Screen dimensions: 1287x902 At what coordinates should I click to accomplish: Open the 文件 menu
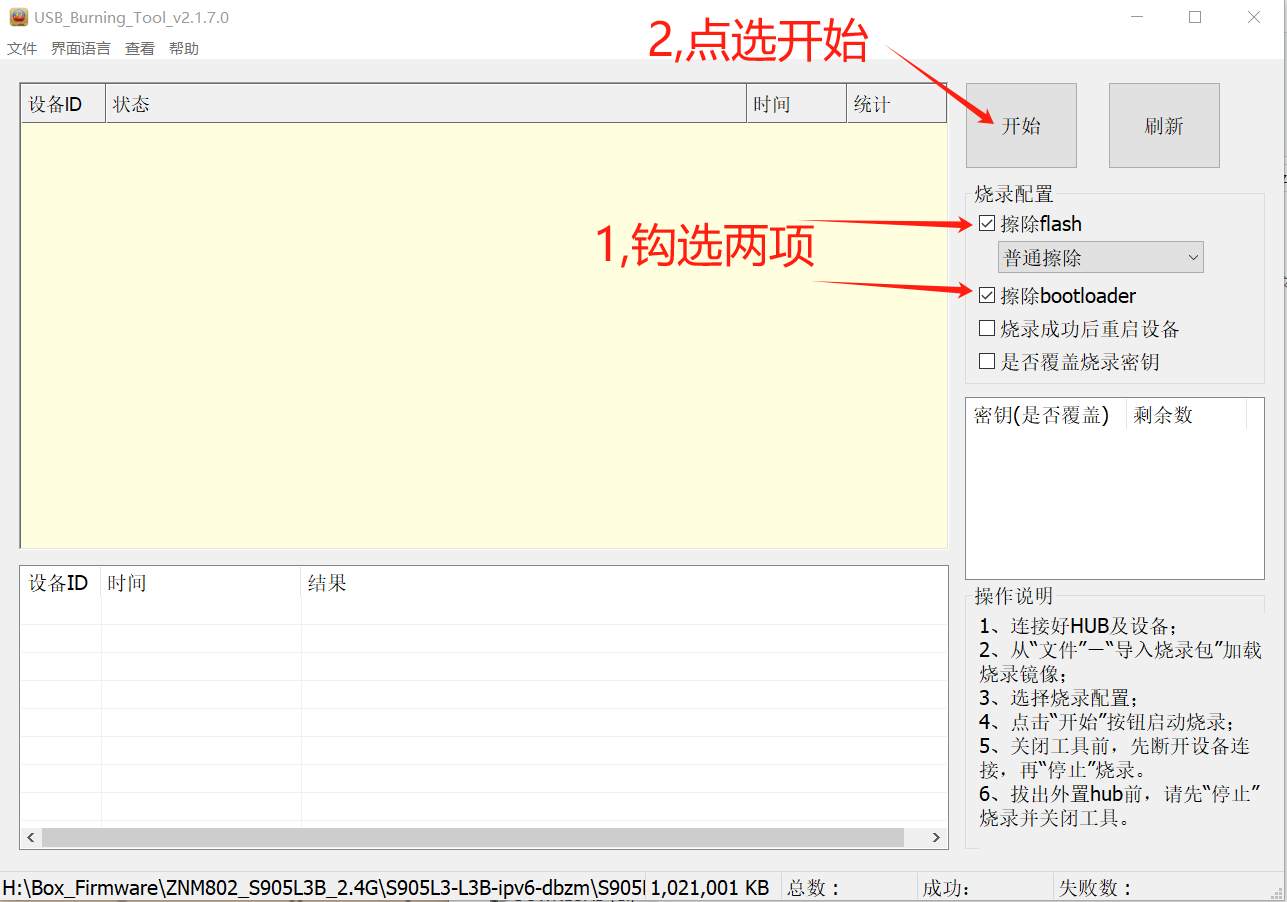point(22,48)
